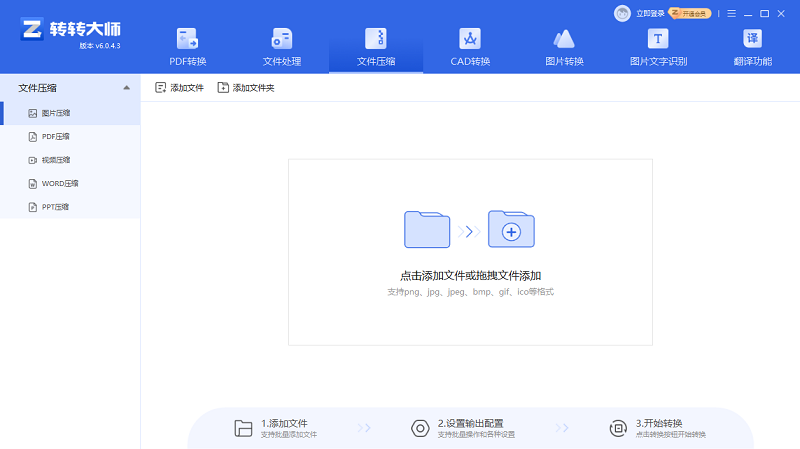The image size is (800, 449).
Task: Click the add-folder plus icon in drop area
Action: click(511, 230)
